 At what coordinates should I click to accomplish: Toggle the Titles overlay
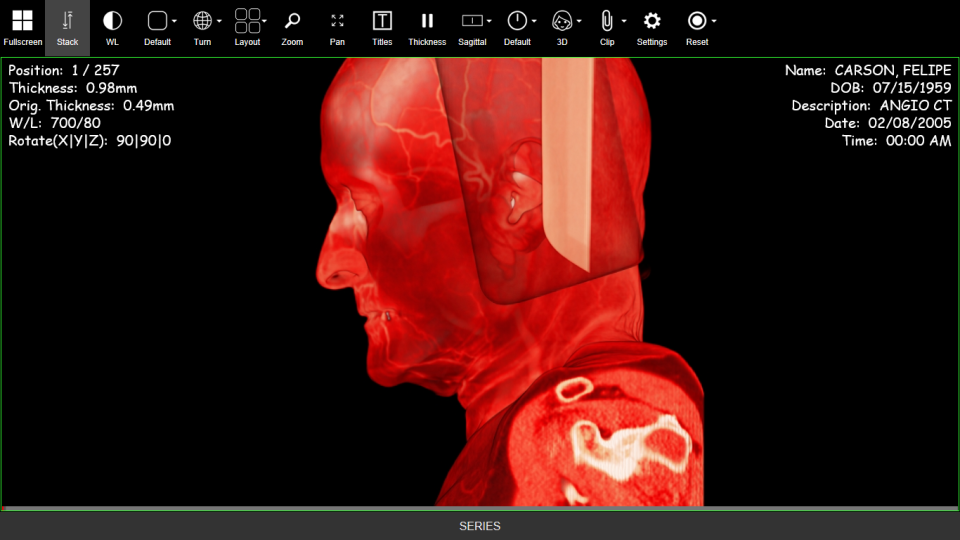point(382,28)
